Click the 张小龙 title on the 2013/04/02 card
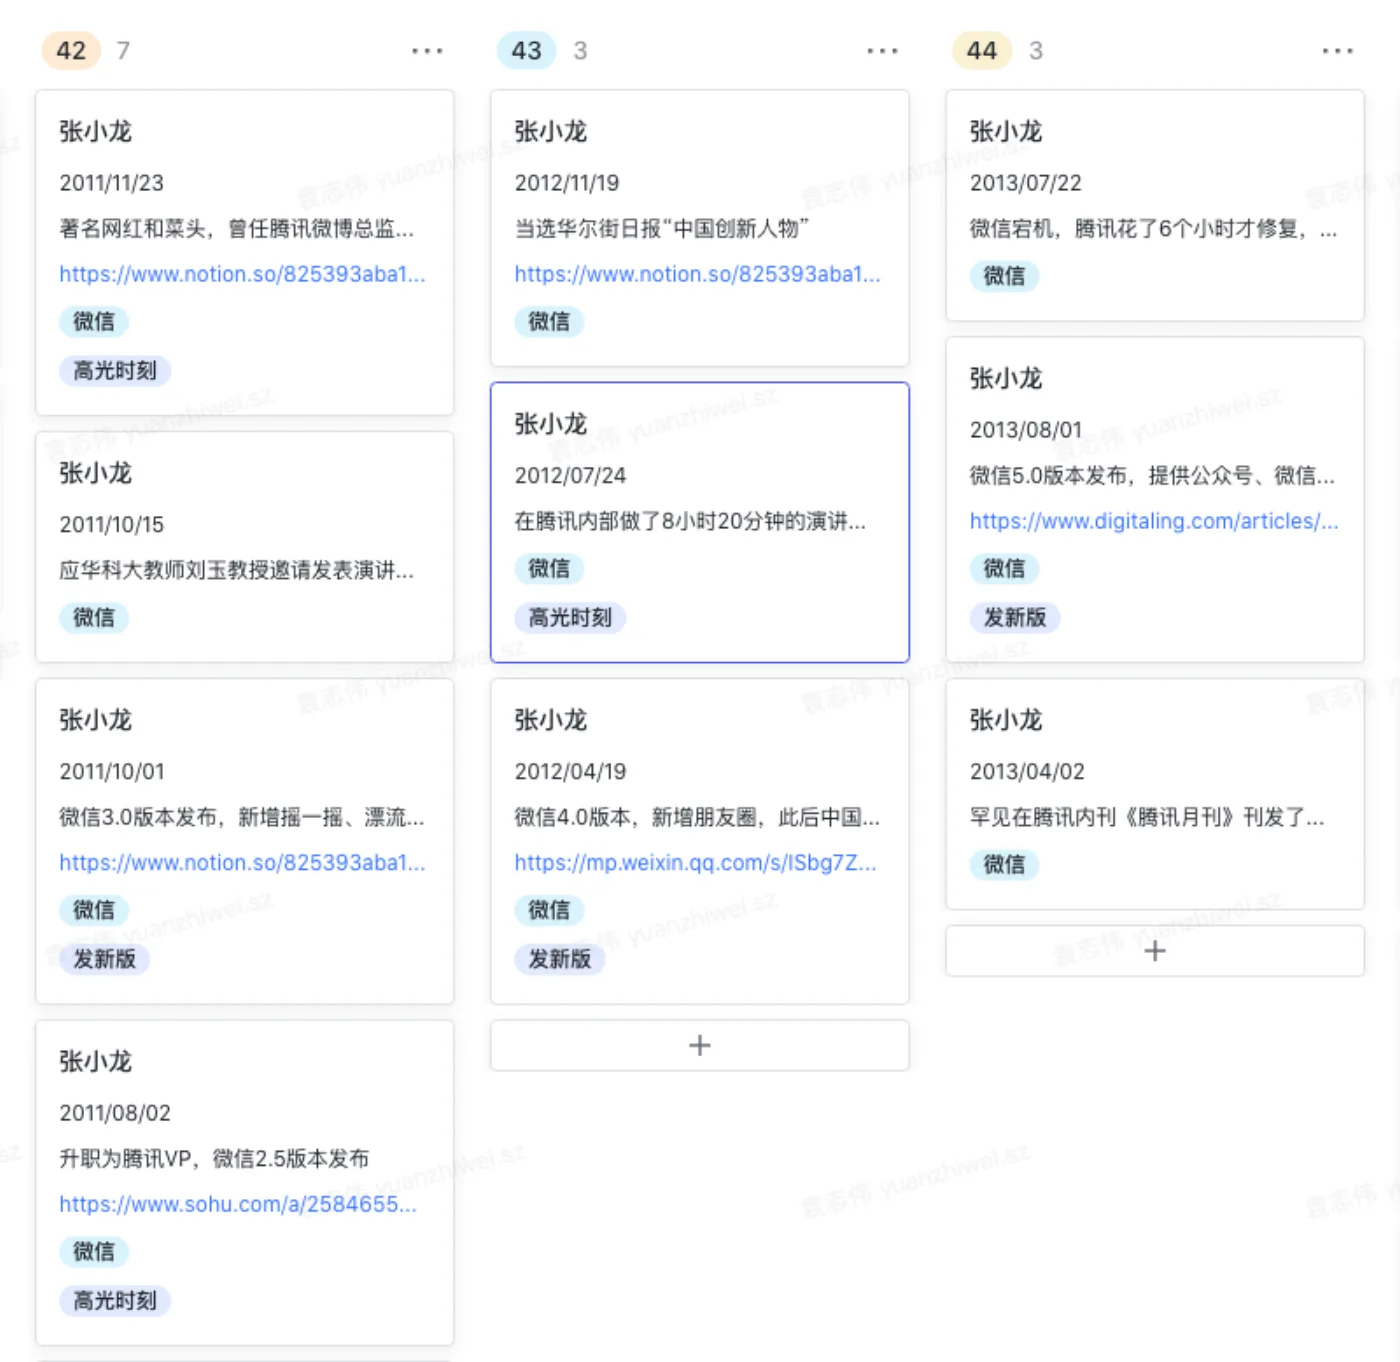 1006,721
